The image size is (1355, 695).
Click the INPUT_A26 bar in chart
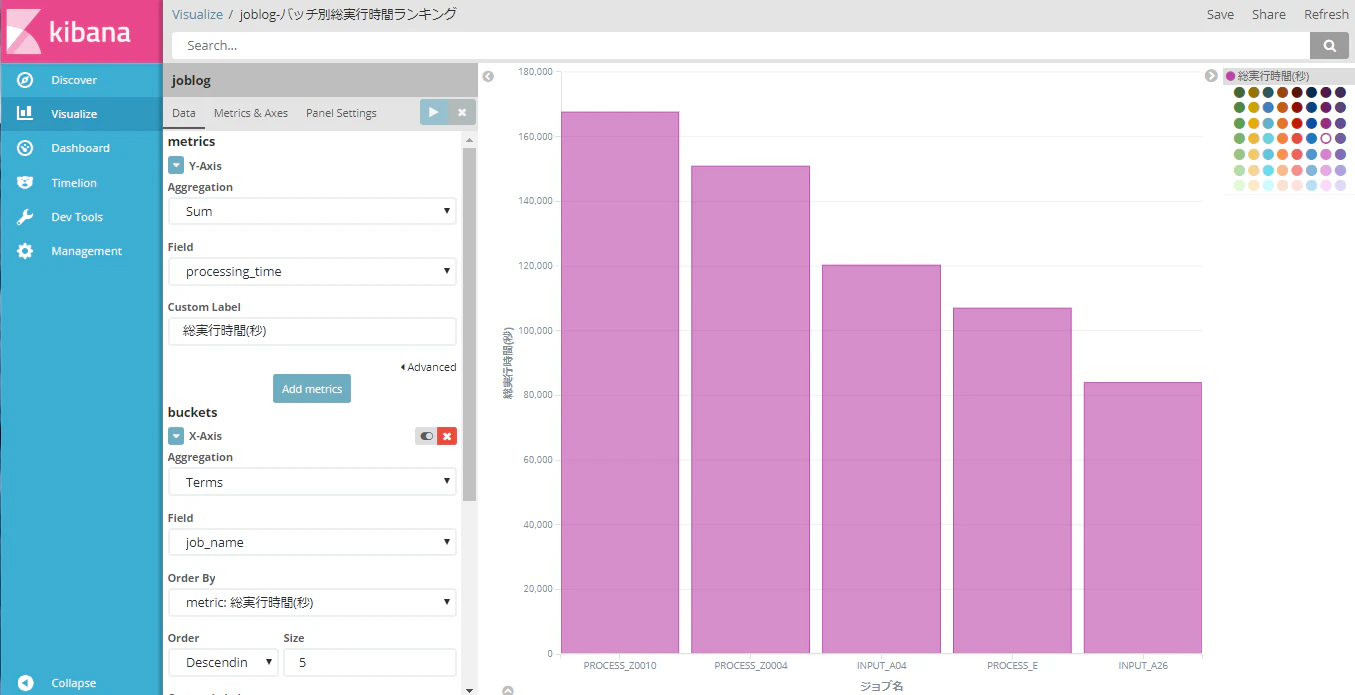pos(1143,518)
